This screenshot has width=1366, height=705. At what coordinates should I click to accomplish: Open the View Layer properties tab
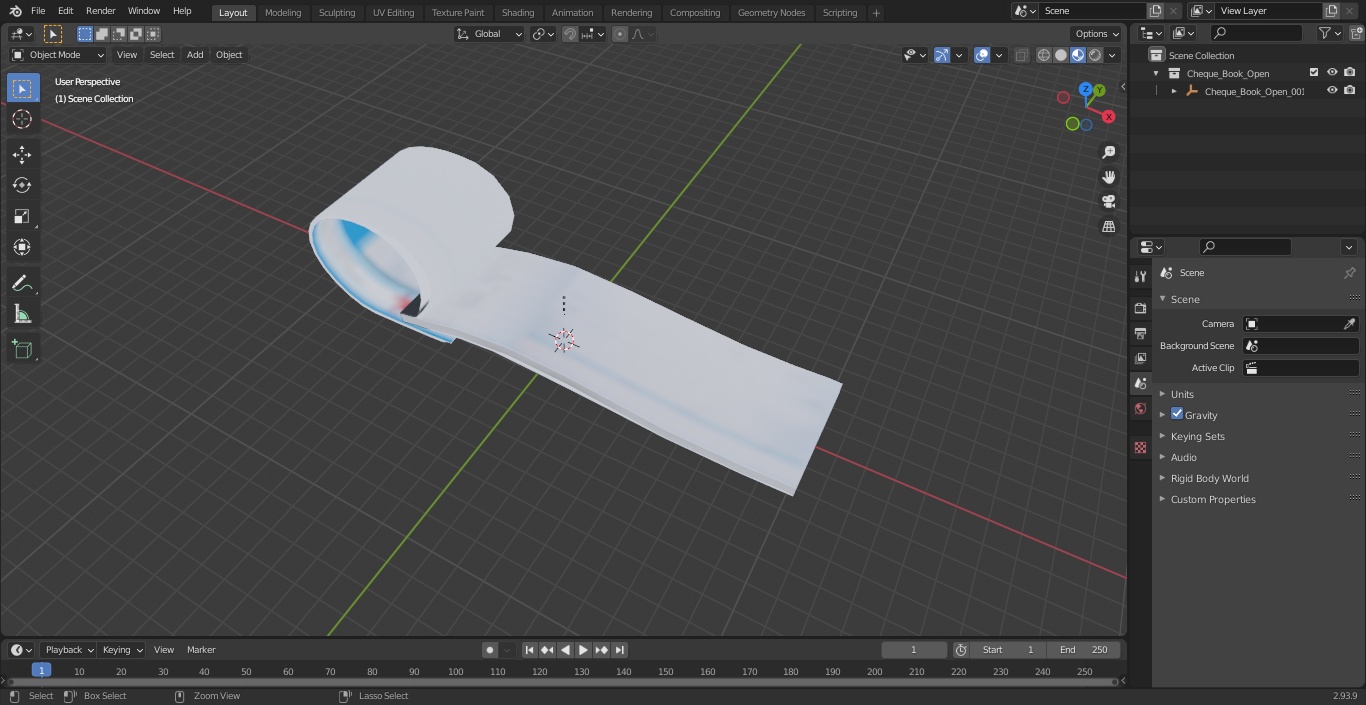1140,358
